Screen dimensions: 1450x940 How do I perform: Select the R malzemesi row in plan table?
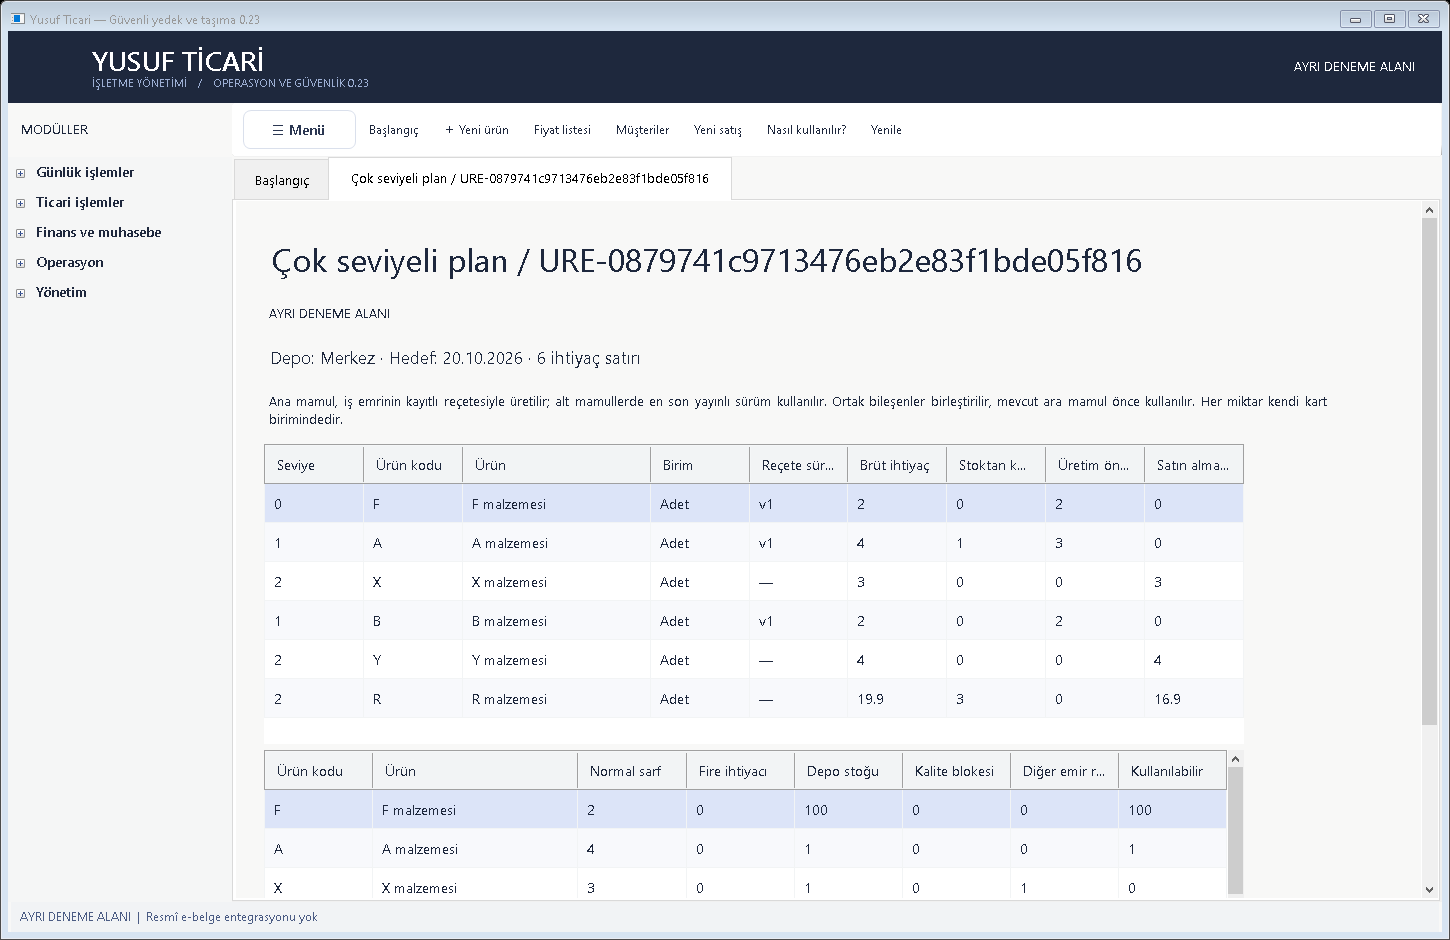pos(754,699)
